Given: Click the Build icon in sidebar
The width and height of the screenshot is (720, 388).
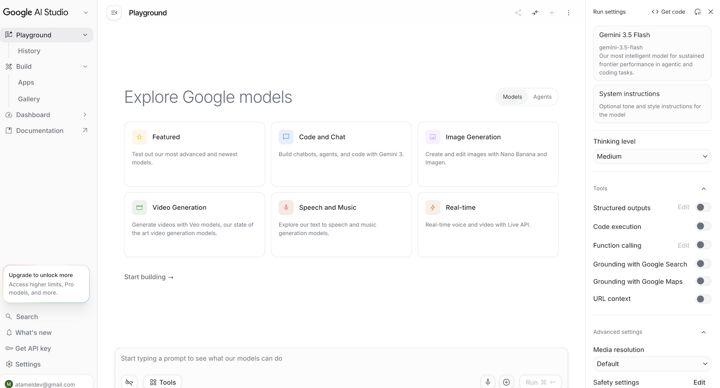Looking at the screenshot, I should [x=8, y=67].
